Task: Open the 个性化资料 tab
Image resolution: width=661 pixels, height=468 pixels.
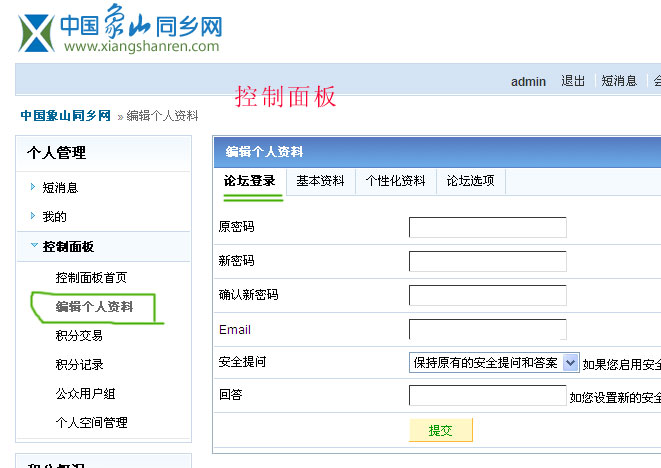Action: [395, 181]
